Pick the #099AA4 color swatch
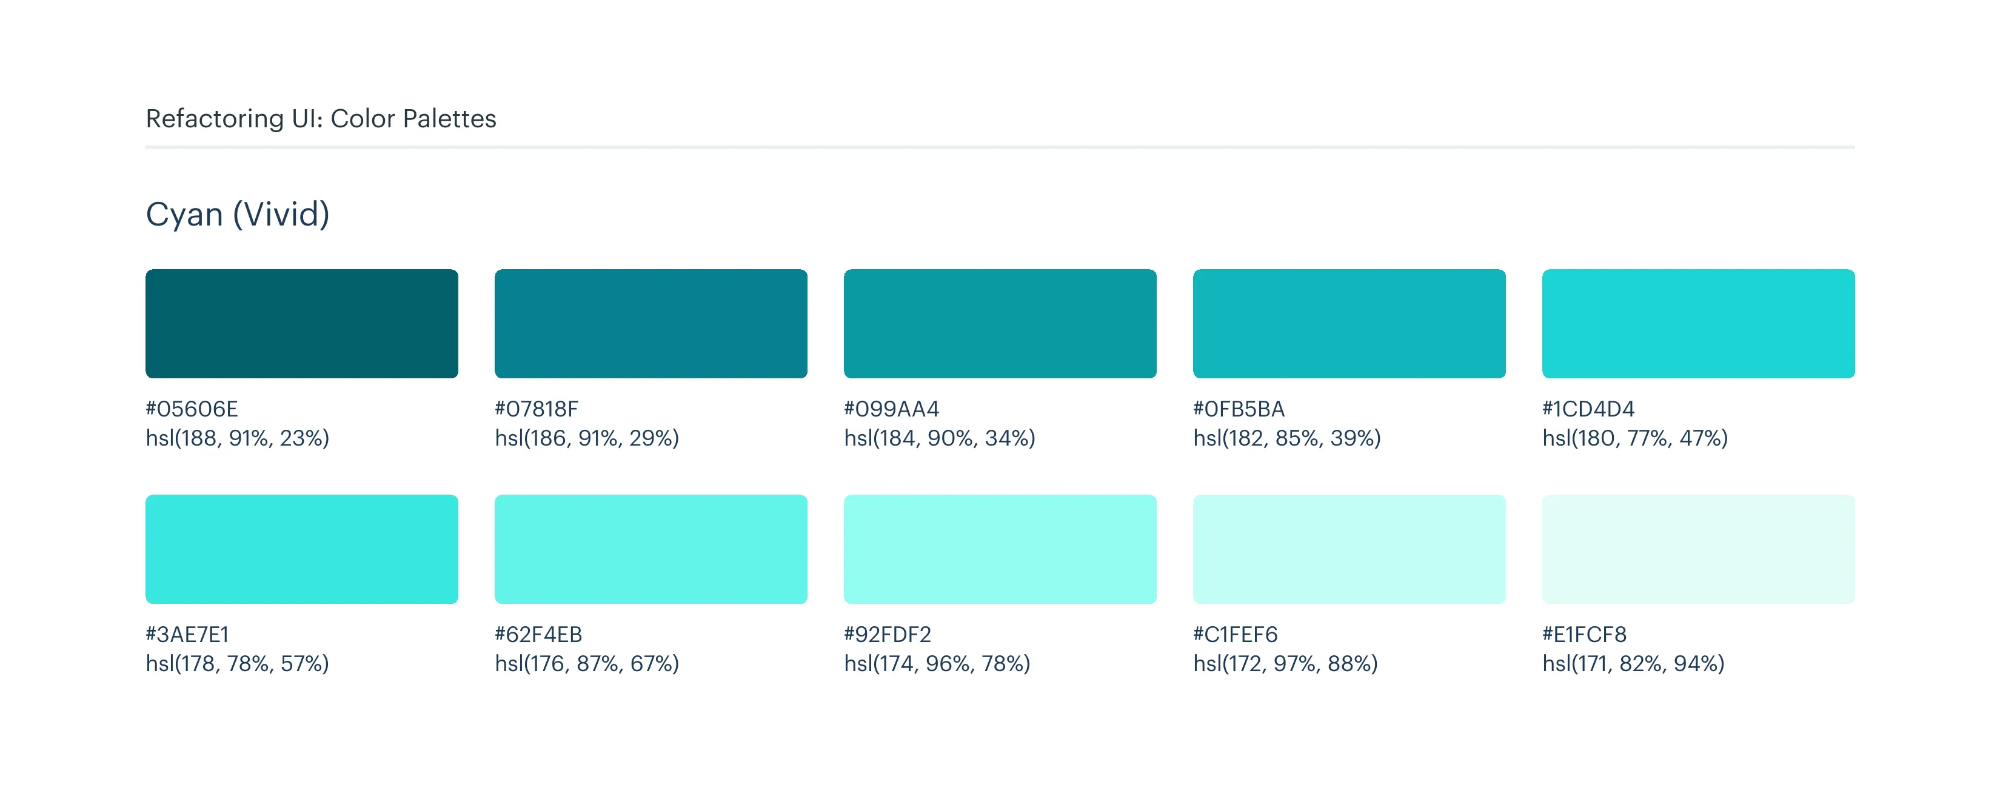The height and width of the screenshot is (796, 2000). tap(1000, 323)
